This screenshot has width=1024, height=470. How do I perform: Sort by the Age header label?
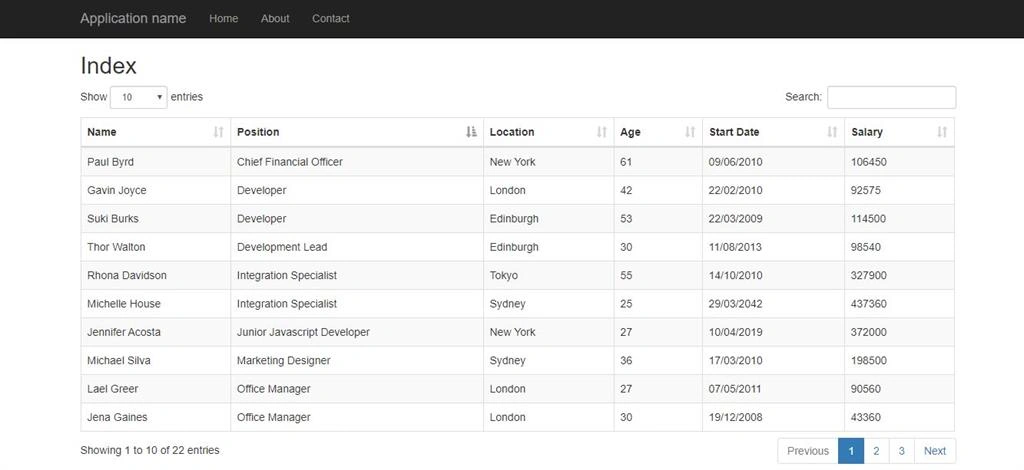click(x=630, y=133)
